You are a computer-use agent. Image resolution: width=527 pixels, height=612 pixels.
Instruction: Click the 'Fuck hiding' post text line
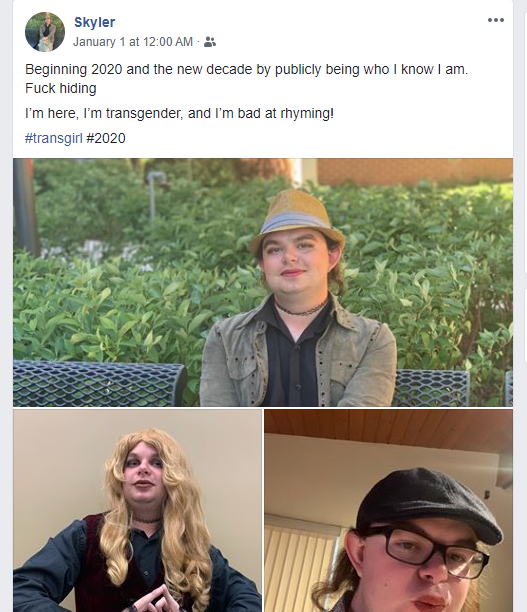[61, 88]
